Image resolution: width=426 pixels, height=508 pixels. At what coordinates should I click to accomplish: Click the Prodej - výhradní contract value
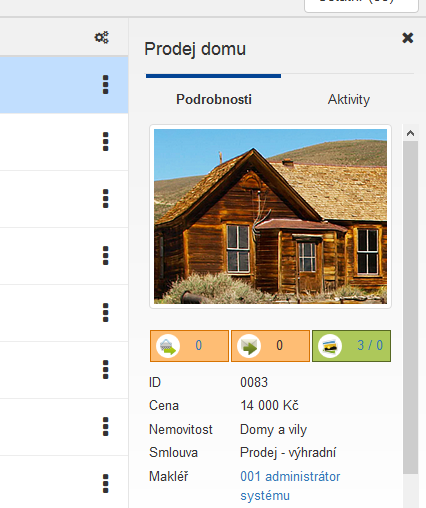288,453
